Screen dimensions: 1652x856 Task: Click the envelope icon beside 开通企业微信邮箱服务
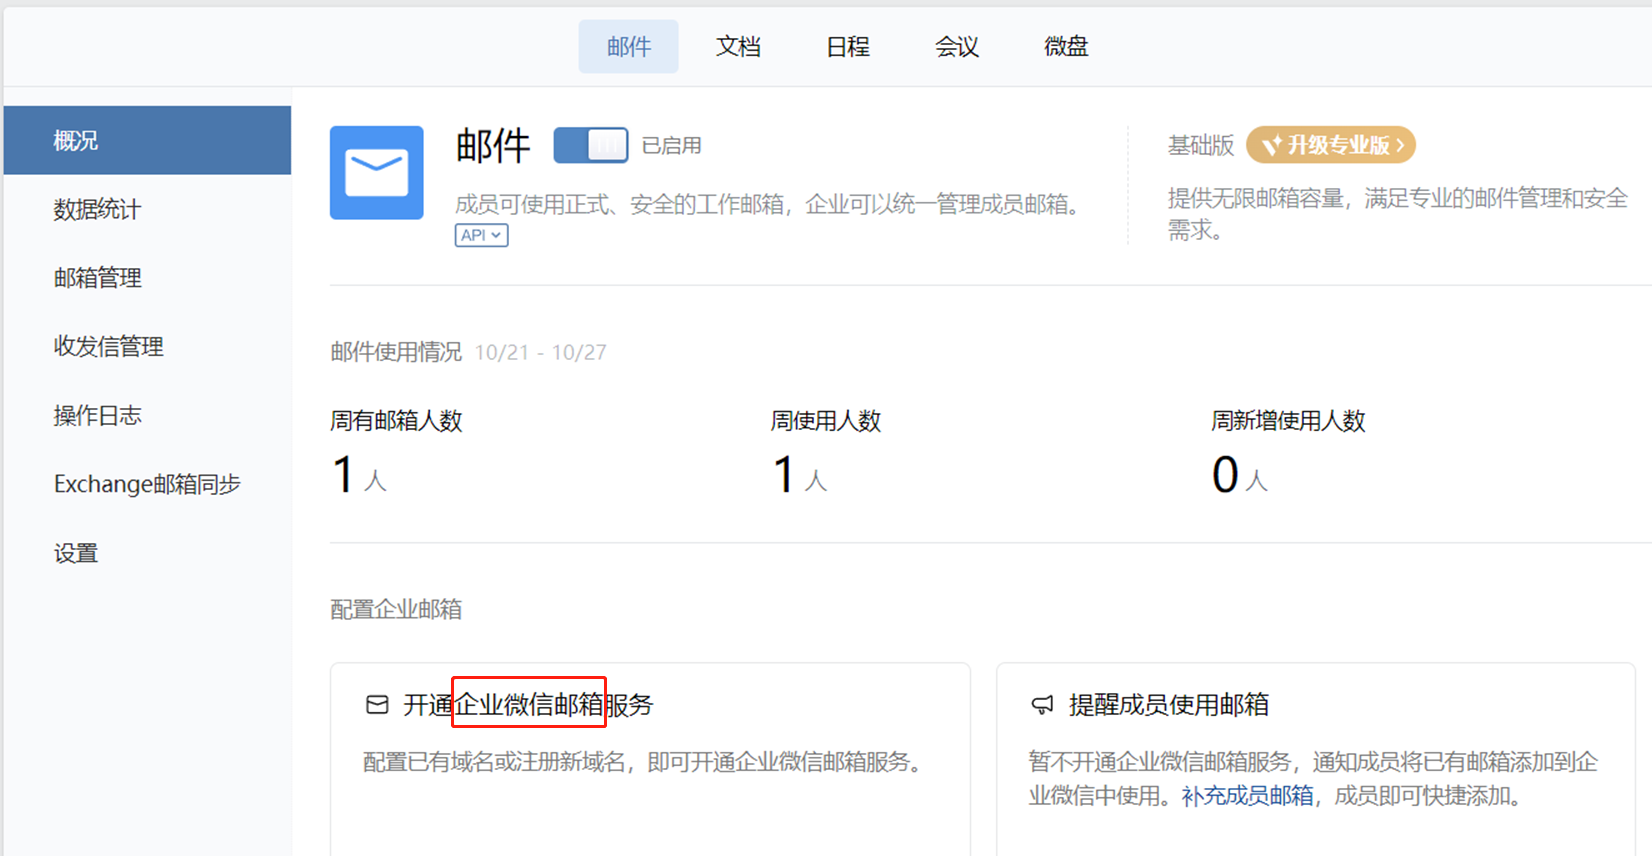(x=377, y=705)
